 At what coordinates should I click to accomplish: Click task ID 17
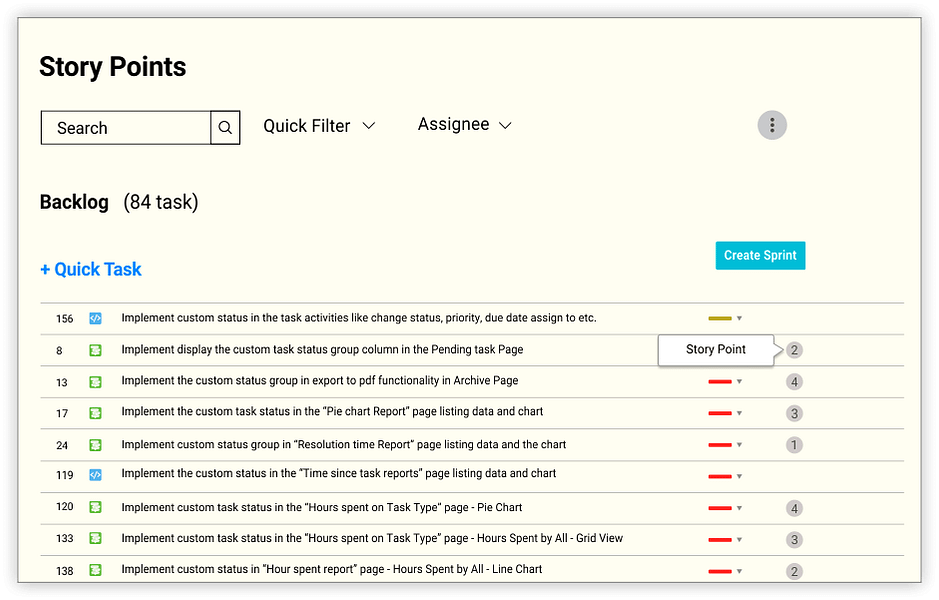click(62, 414)
